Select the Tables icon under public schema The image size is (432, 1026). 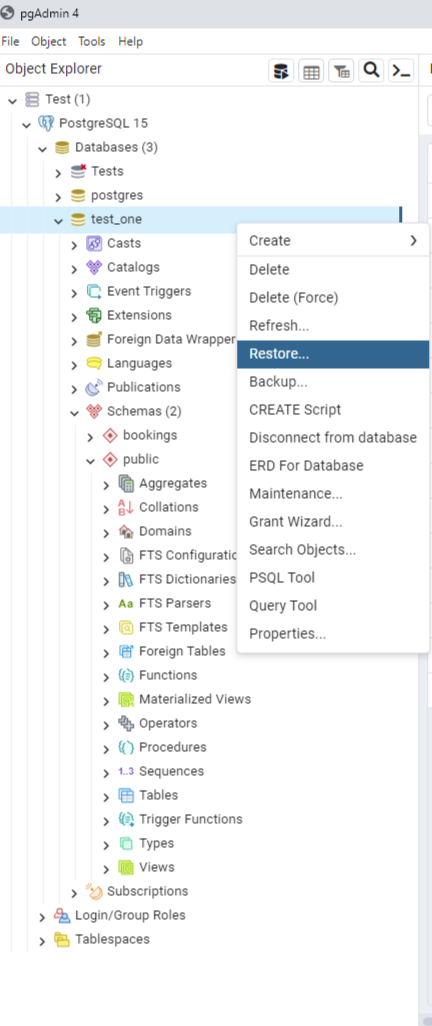pos(126,795)
